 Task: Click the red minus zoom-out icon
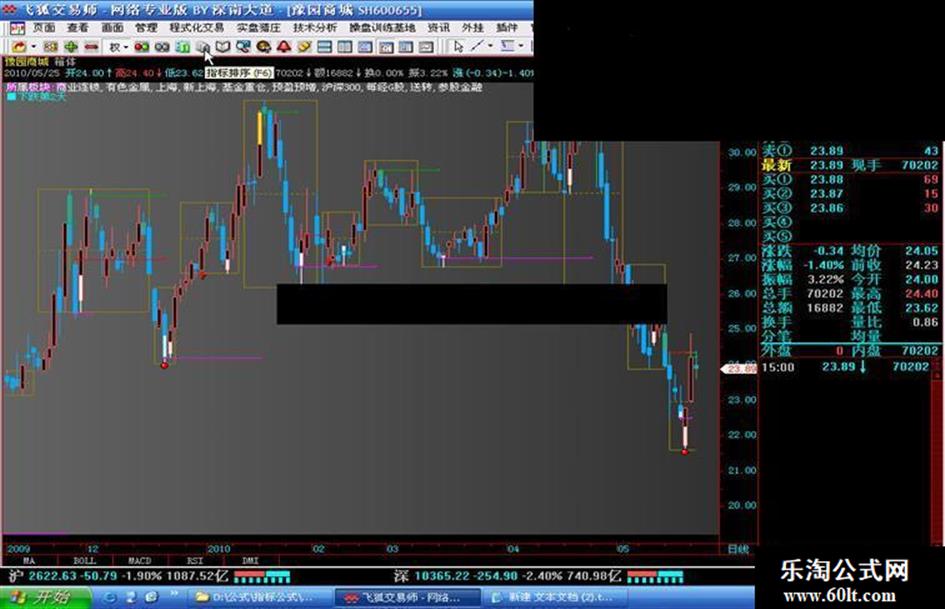tap(91, 47)
